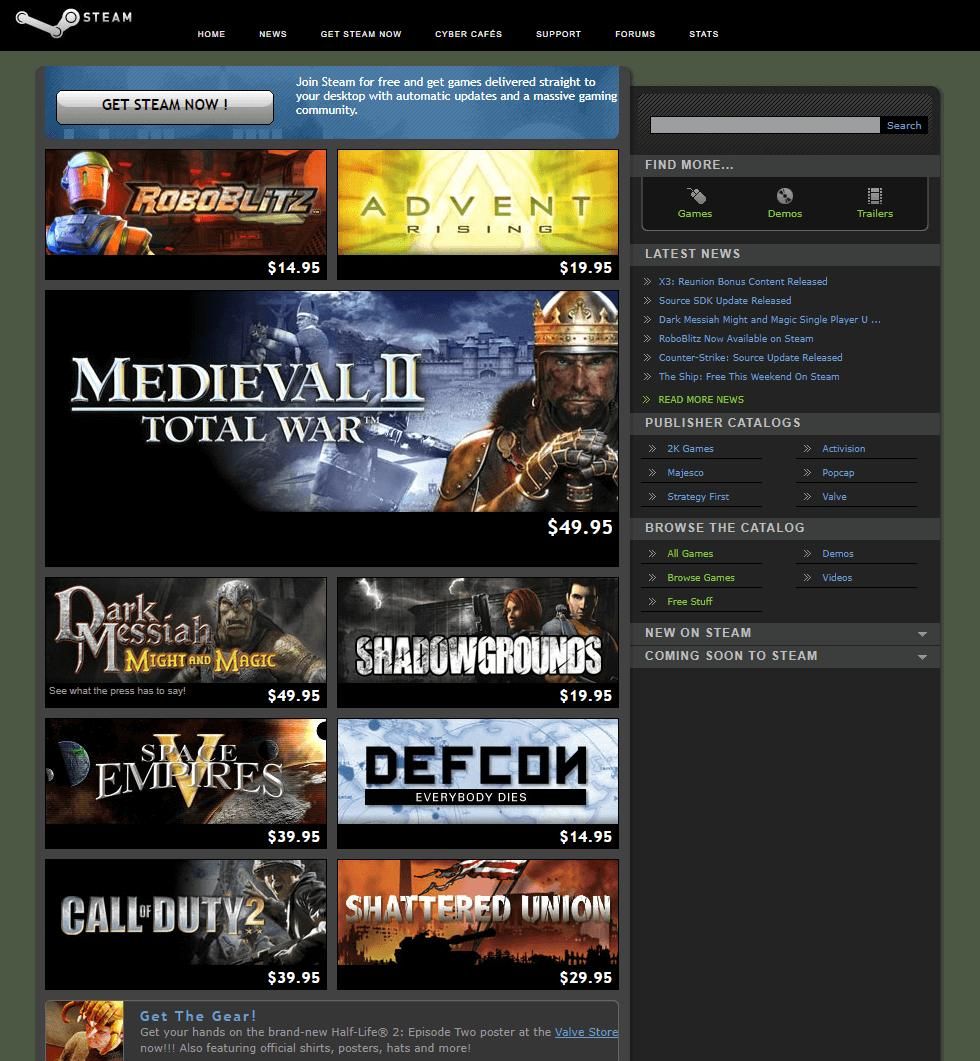Viewport: 980px width, 1061px height.
Task: Open the Videos catalog link
Action: point(837,577)
